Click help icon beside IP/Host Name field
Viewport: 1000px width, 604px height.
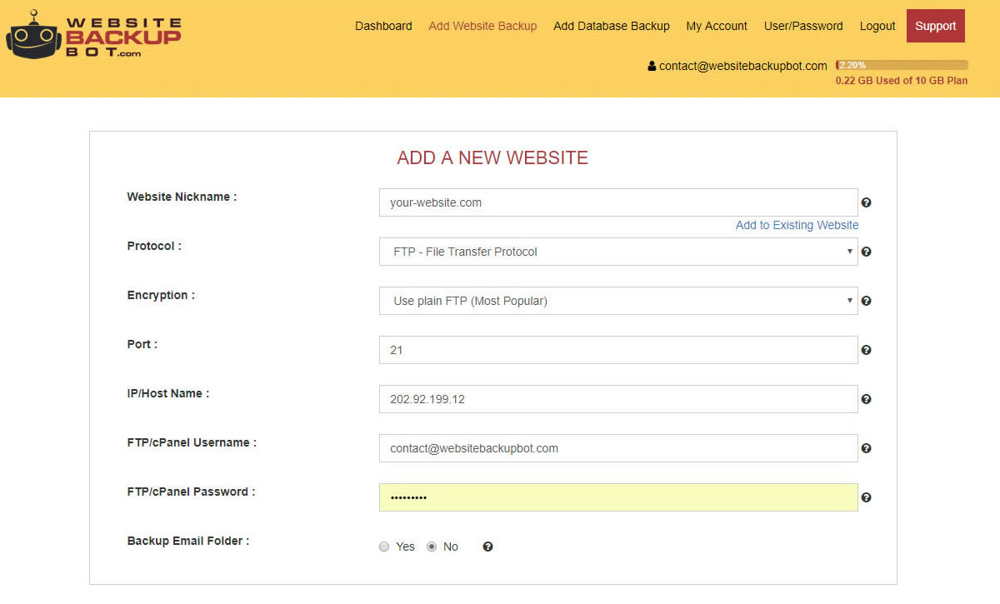tap(866, 399)
